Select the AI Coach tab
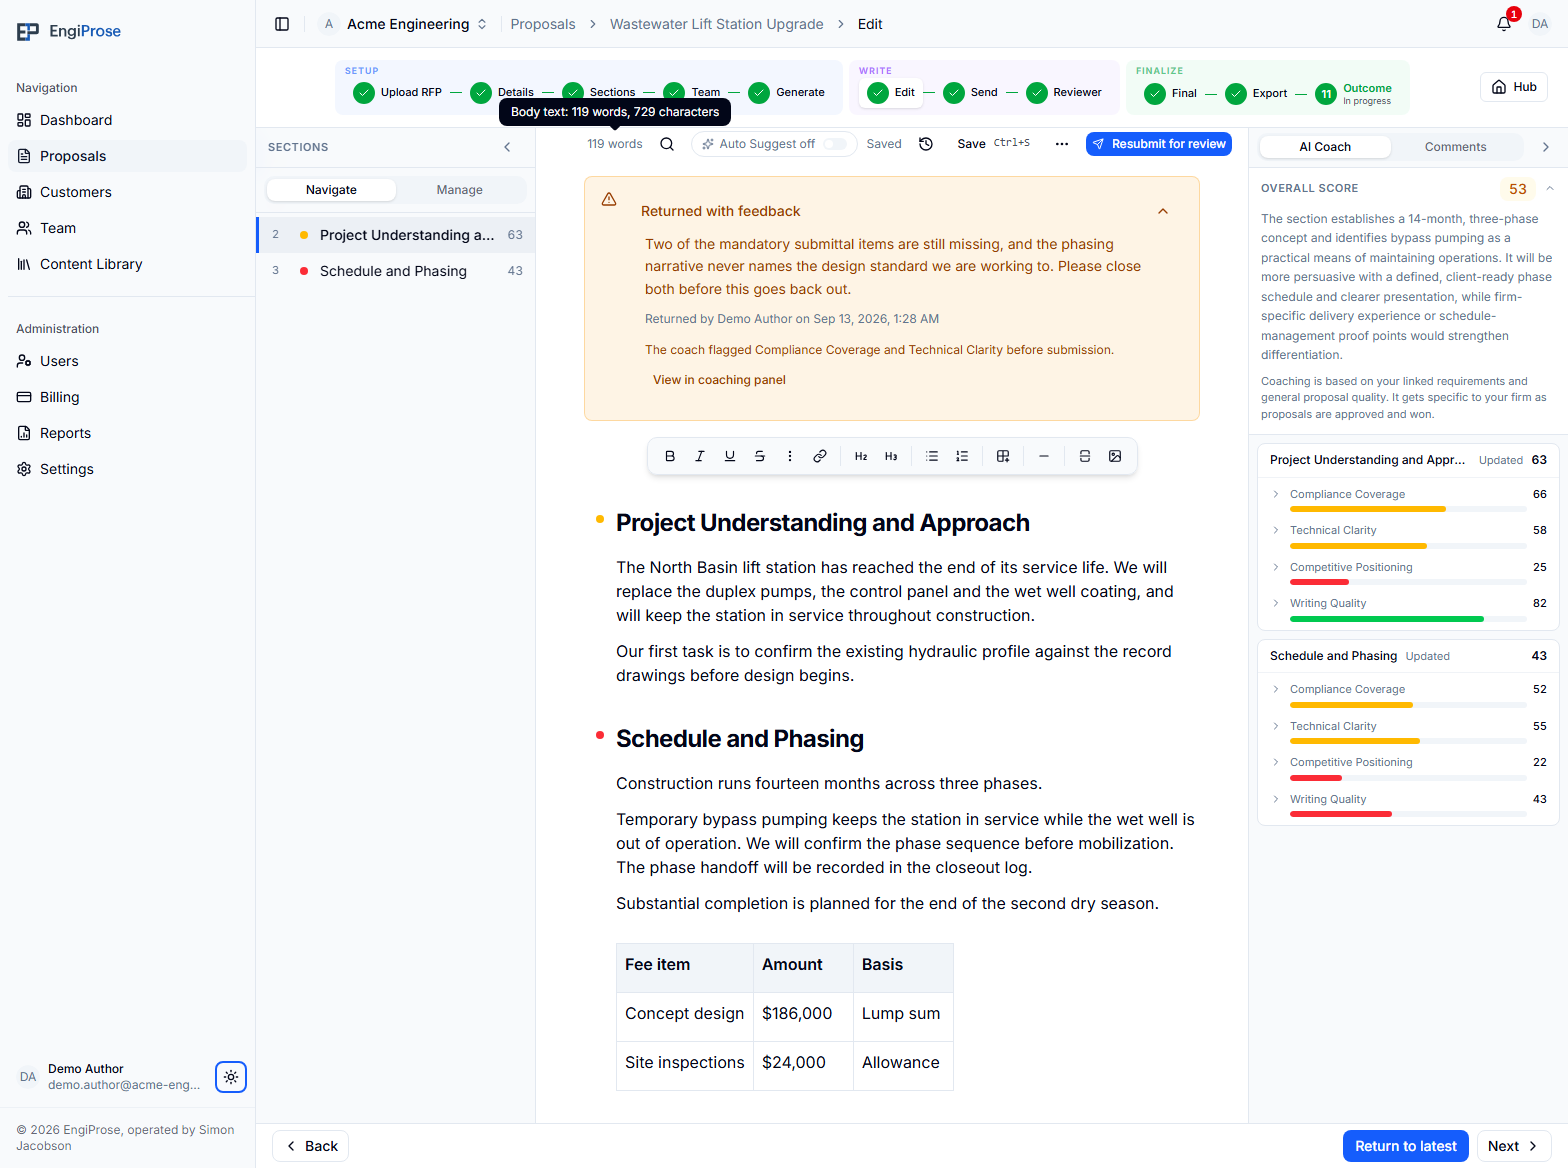This screenshot has width=1568, height=1168. tap(1325, 147)
